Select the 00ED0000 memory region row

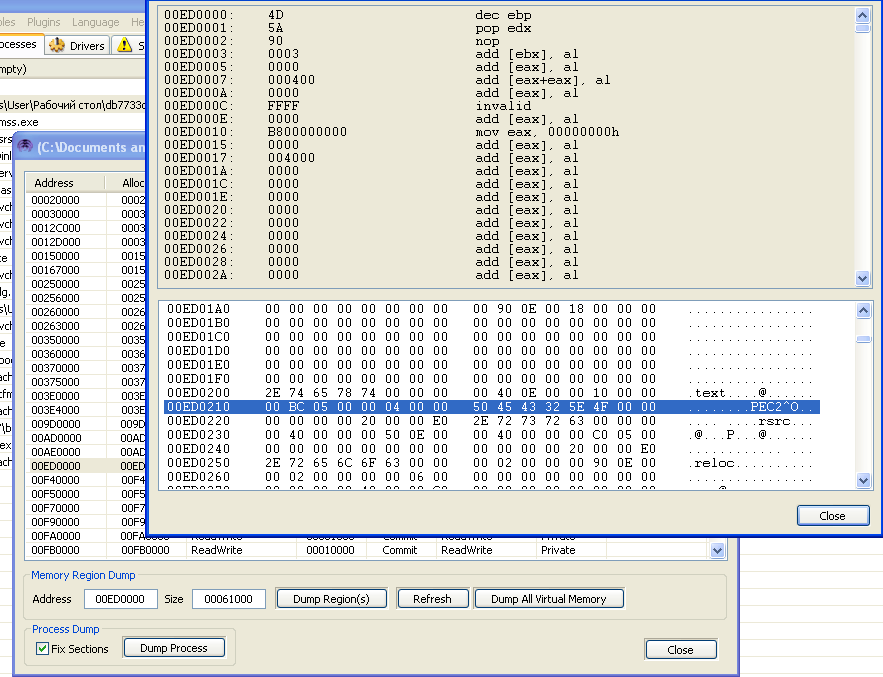[56, 466]
